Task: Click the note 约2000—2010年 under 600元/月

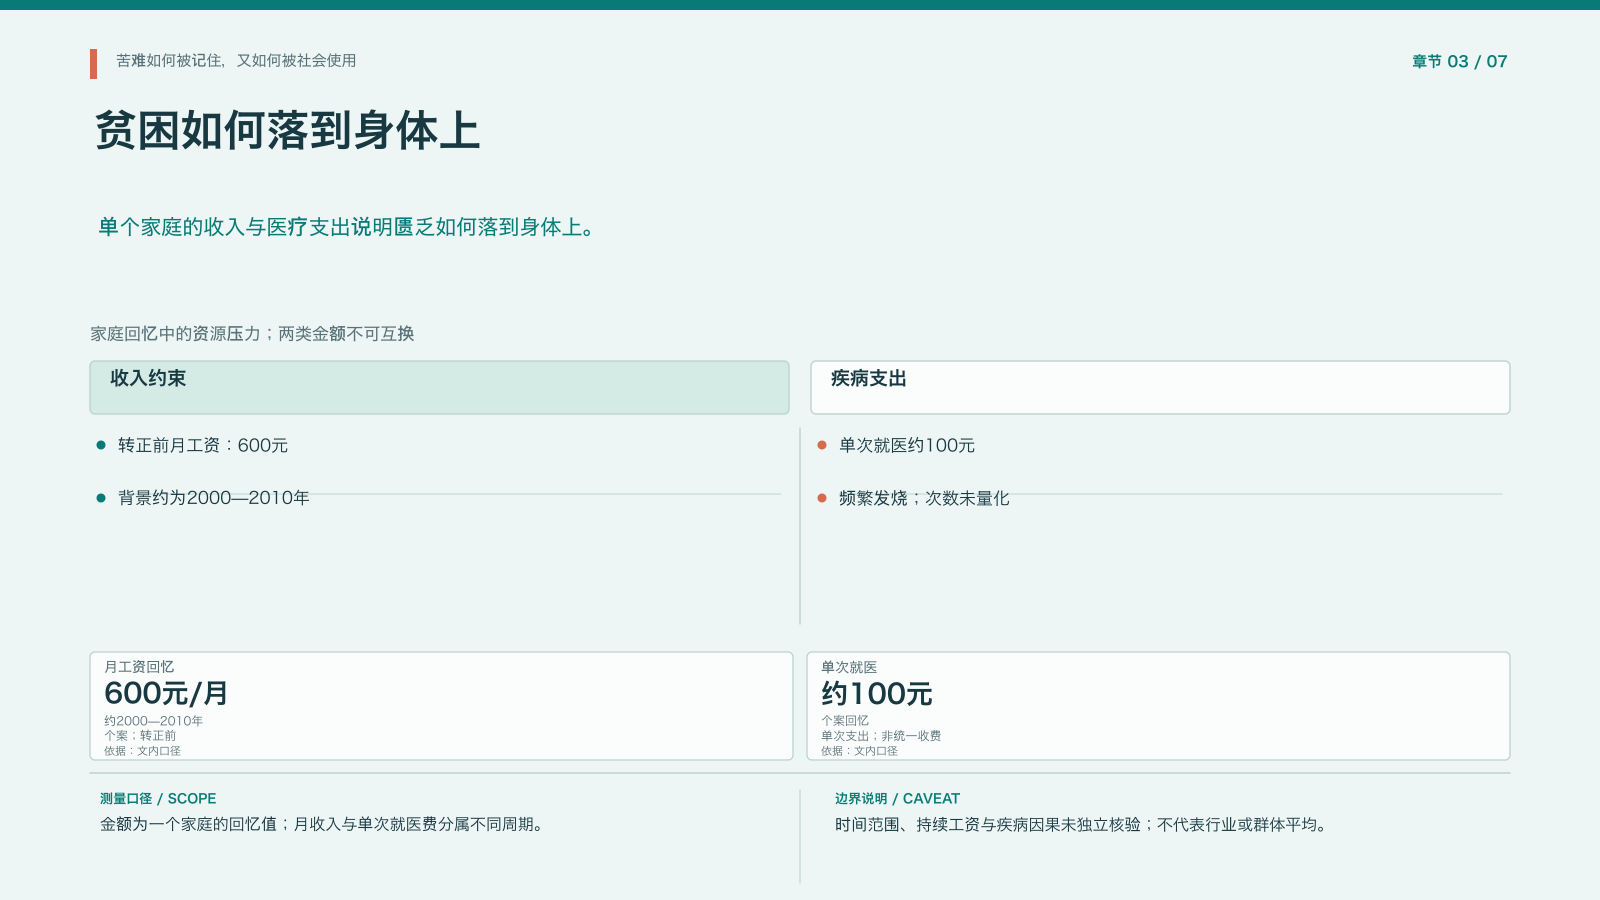Action: [x=153, y=721]
